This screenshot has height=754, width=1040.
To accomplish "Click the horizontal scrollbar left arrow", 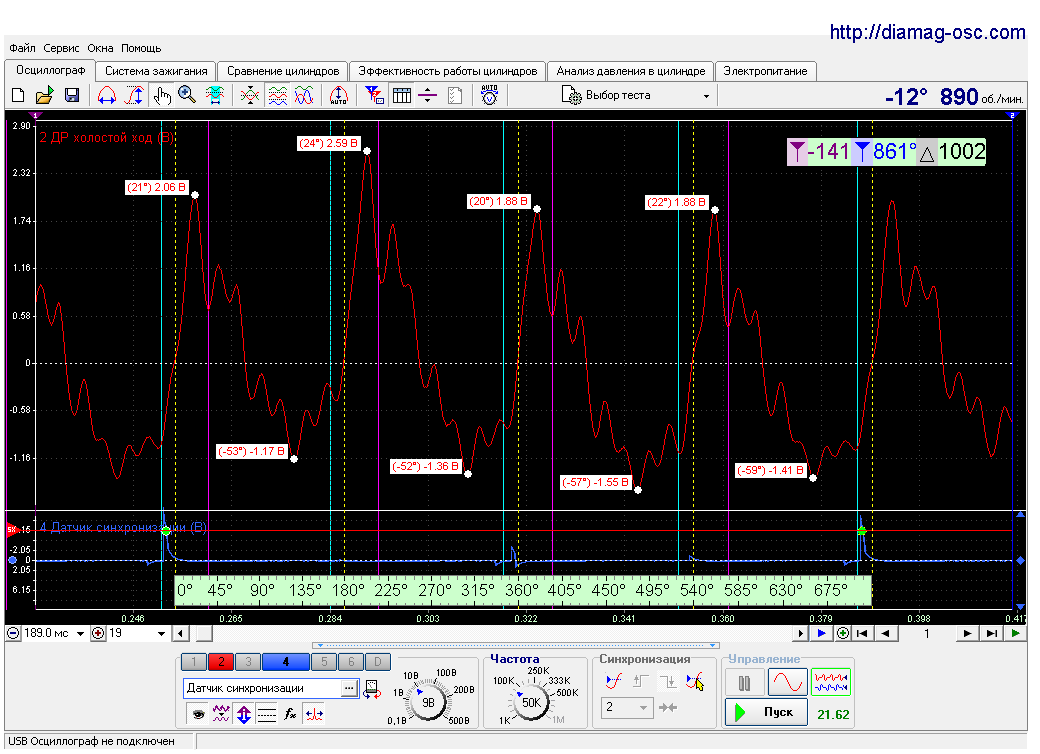I will click(x=180, y=634).
